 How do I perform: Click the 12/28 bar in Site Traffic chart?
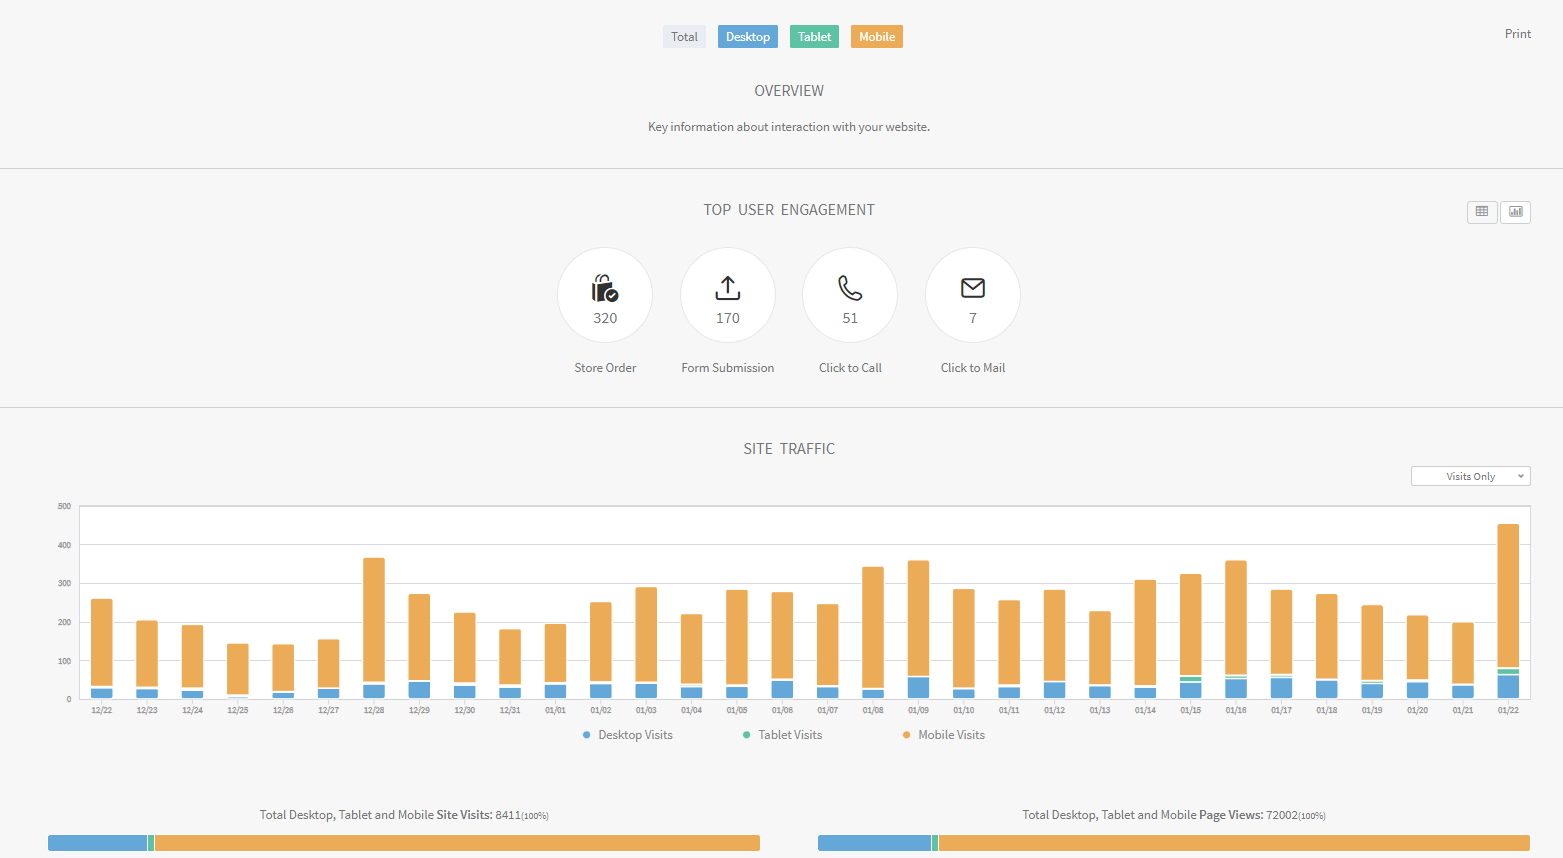coord(374,628)
